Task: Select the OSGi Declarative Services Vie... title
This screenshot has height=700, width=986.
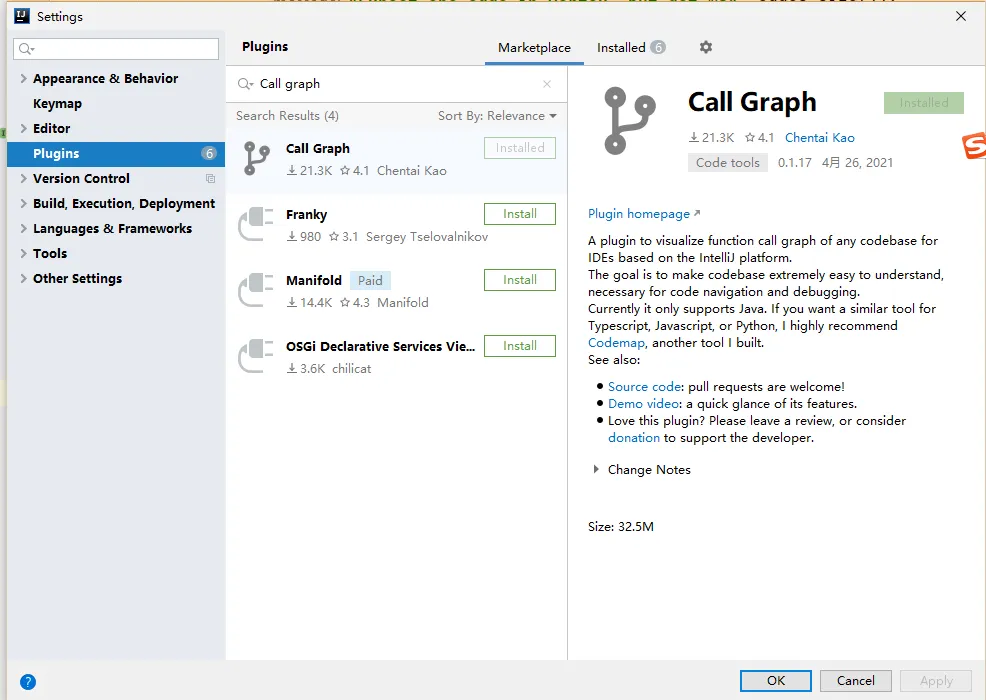Action: point(380,347)
